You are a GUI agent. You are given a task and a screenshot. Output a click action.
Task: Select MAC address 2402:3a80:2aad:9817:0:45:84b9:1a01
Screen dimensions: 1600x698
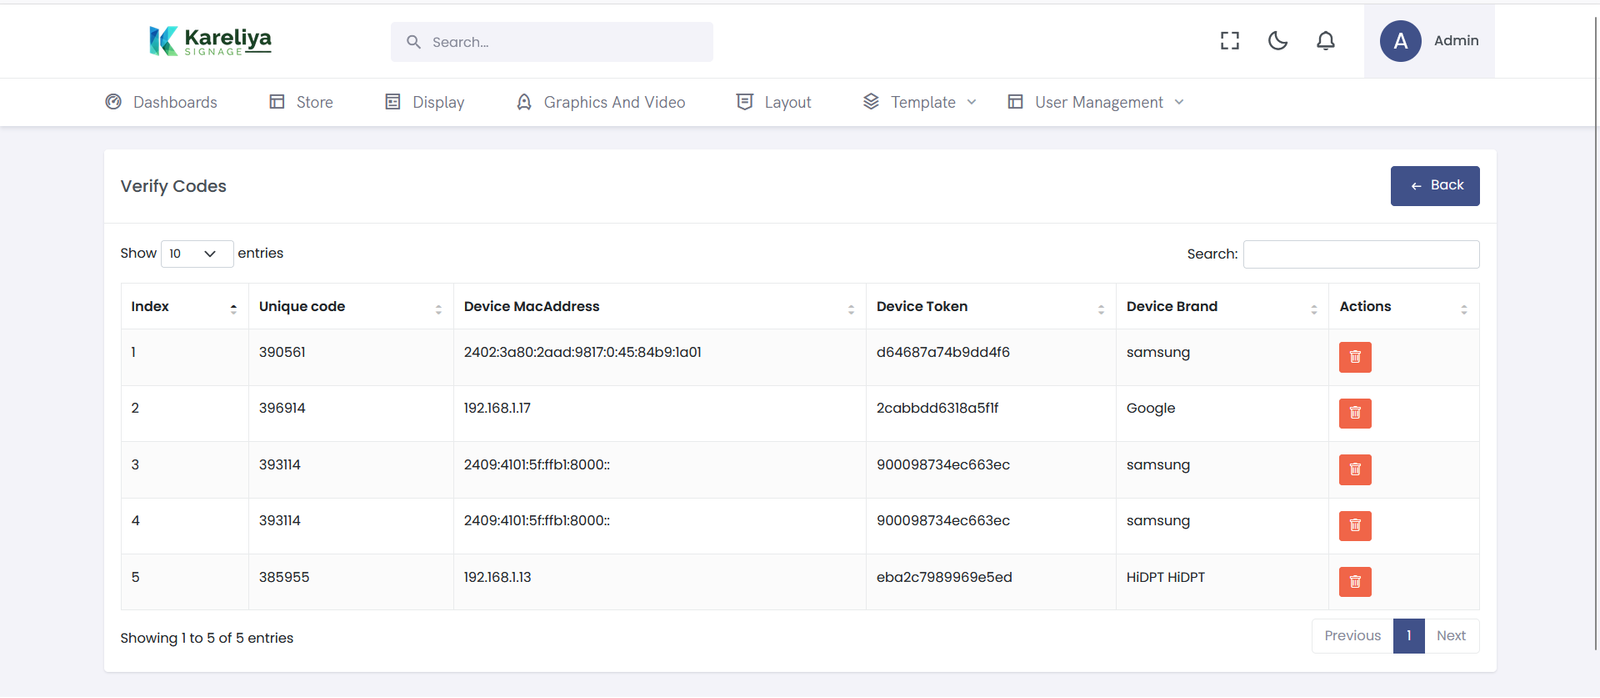[x=583, y=352]
